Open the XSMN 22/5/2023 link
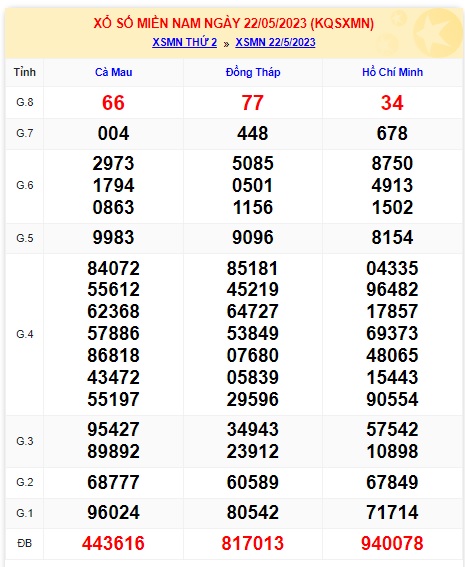The height and width of the screenshot is (567, 465). pos(275,42)
